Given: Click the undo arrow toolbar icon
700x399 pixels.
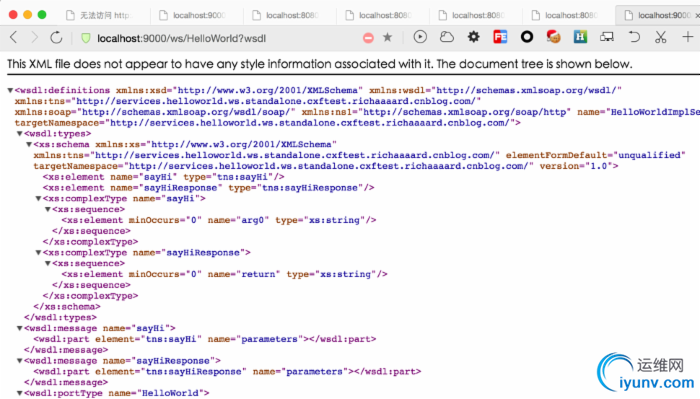Looking at the screenshot, I should [634, 37].
